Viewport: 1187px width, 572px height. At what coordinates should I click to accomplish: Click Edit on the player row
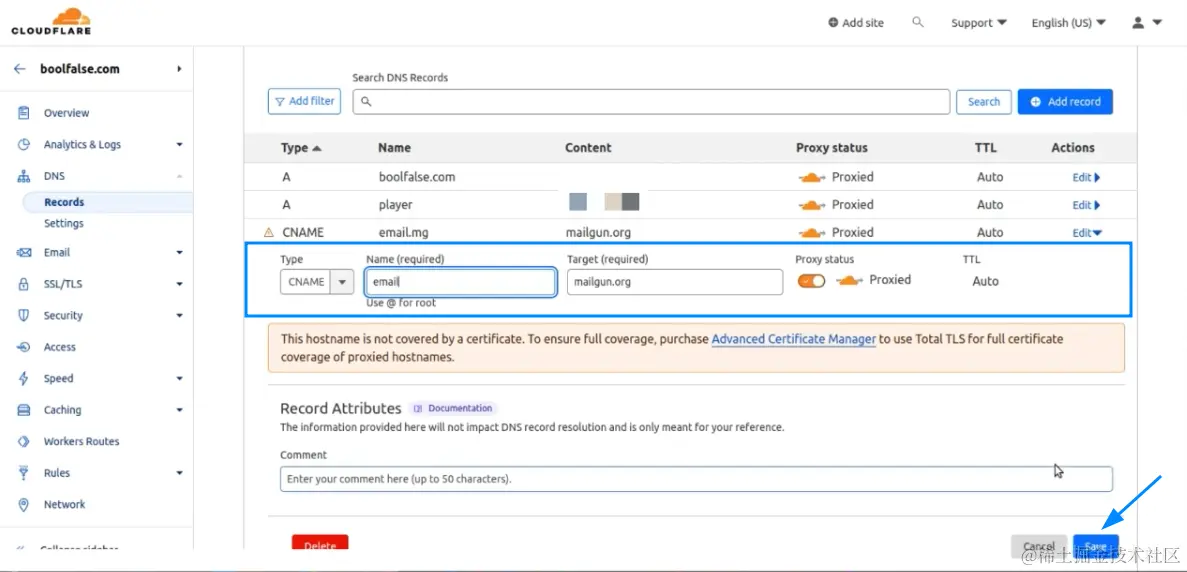click(1086, 205)
